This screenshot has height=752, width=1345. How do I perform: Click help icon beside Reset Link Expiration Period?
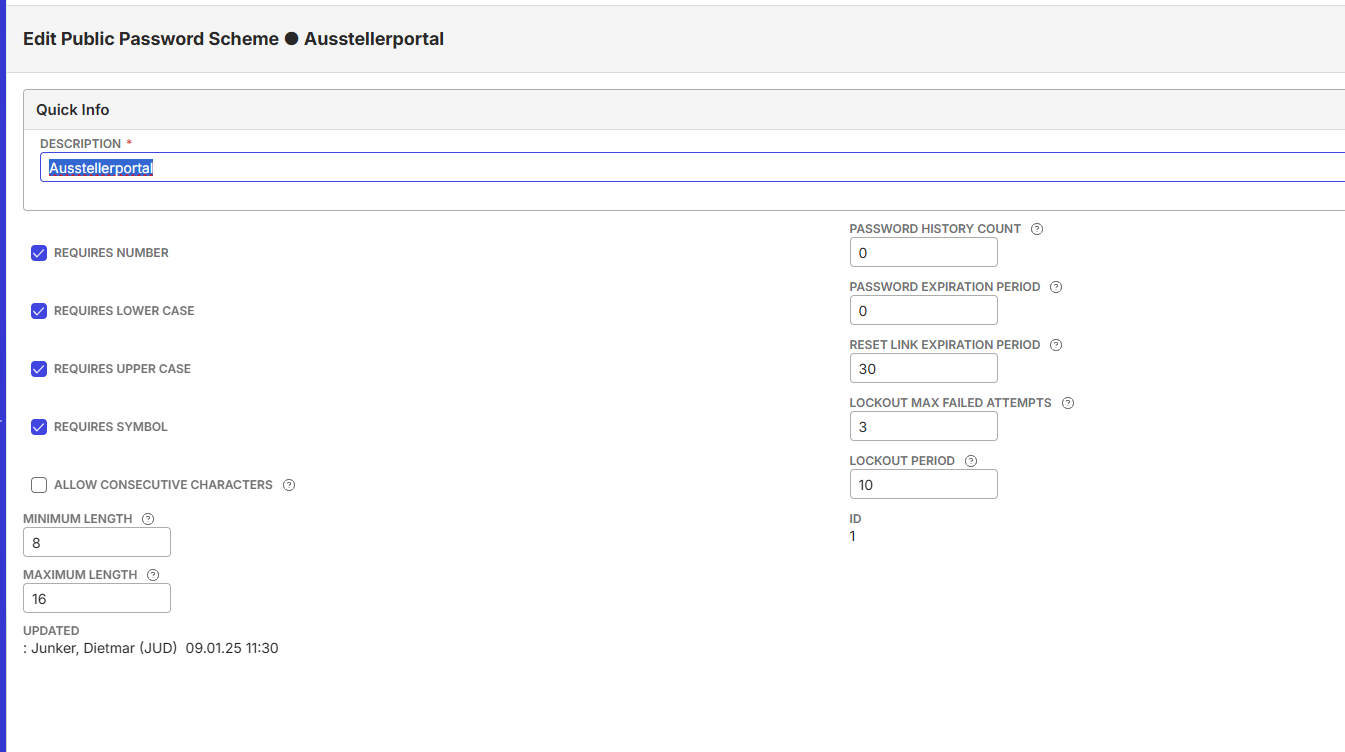point(1056,345)
